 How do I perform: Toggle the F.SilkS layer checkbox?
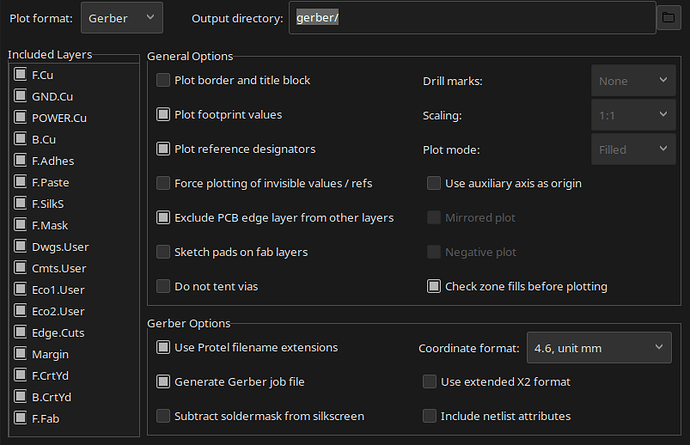pos(20,203)
